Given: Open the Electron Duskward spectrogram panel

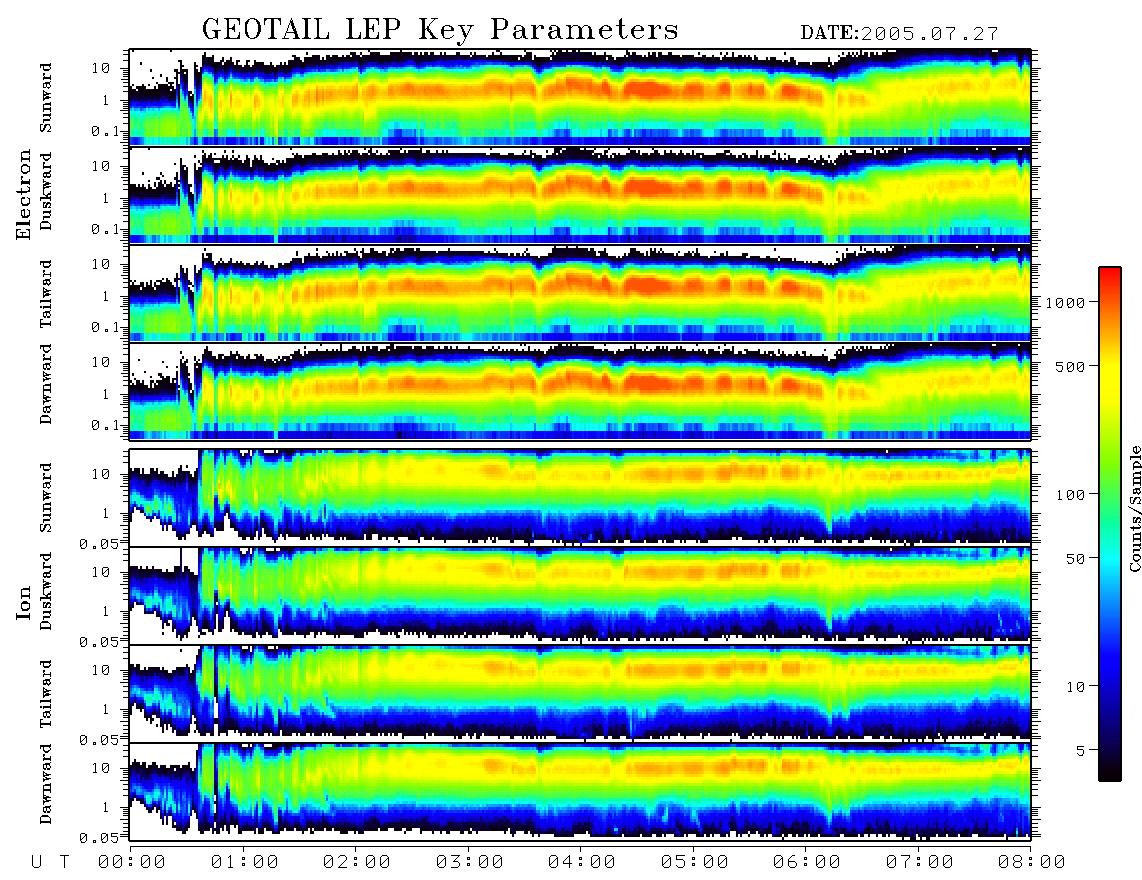Looking at the screenshot, I should pyautogui.click(x=580, y=195).
